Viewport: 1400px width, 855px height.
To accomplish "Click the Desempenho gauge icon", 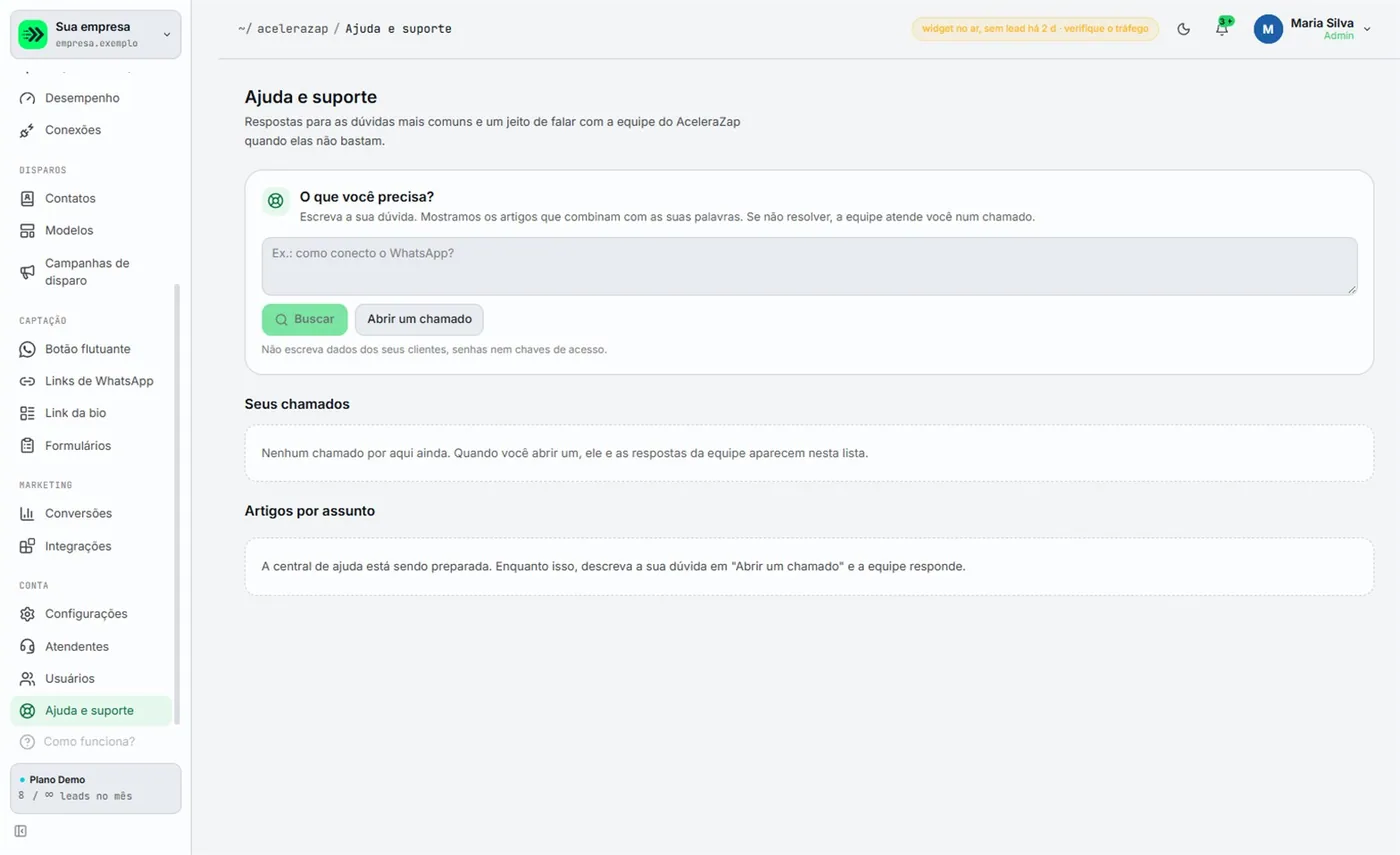I will pos(28,98).
